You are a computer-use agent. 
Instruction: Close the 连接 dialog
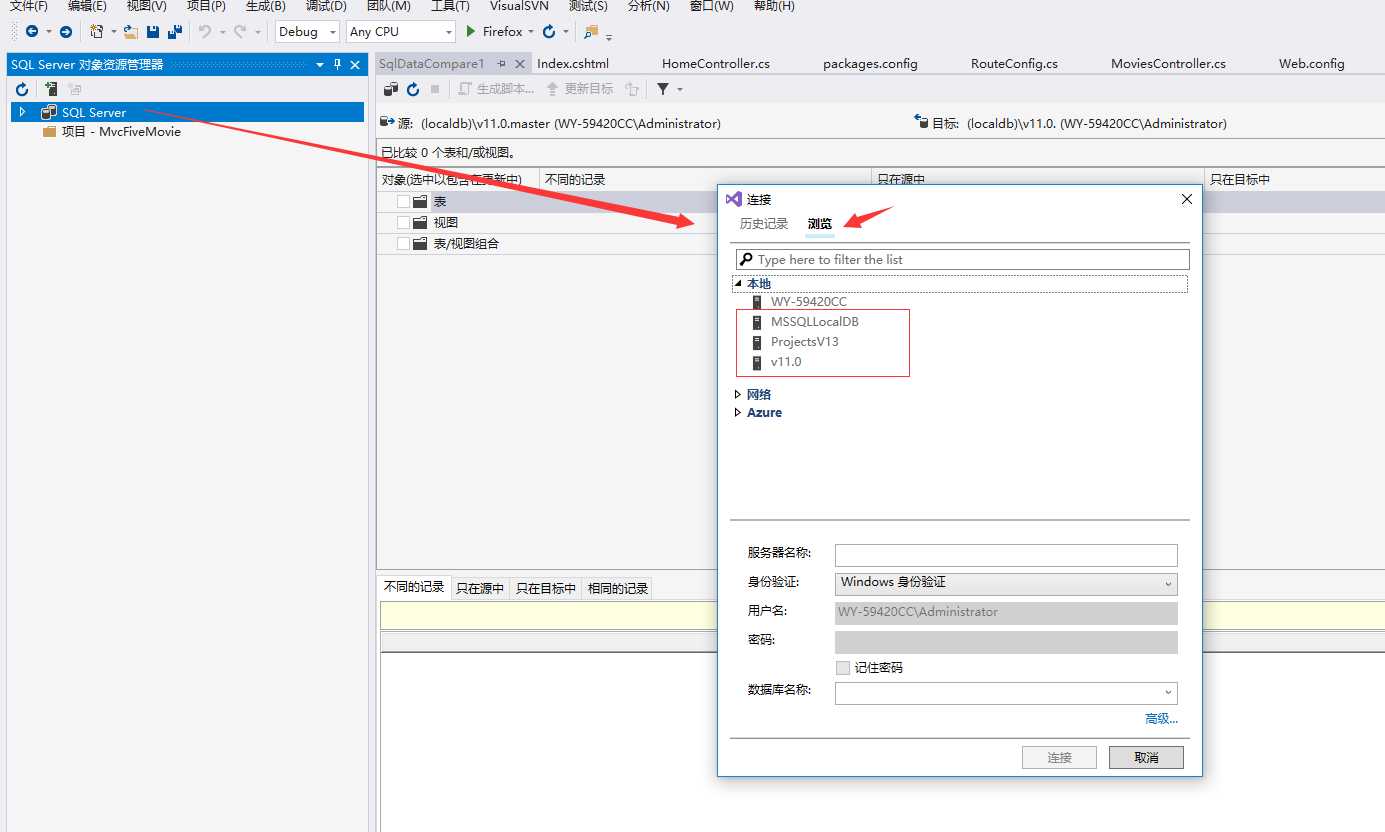tap(1187, 199)
